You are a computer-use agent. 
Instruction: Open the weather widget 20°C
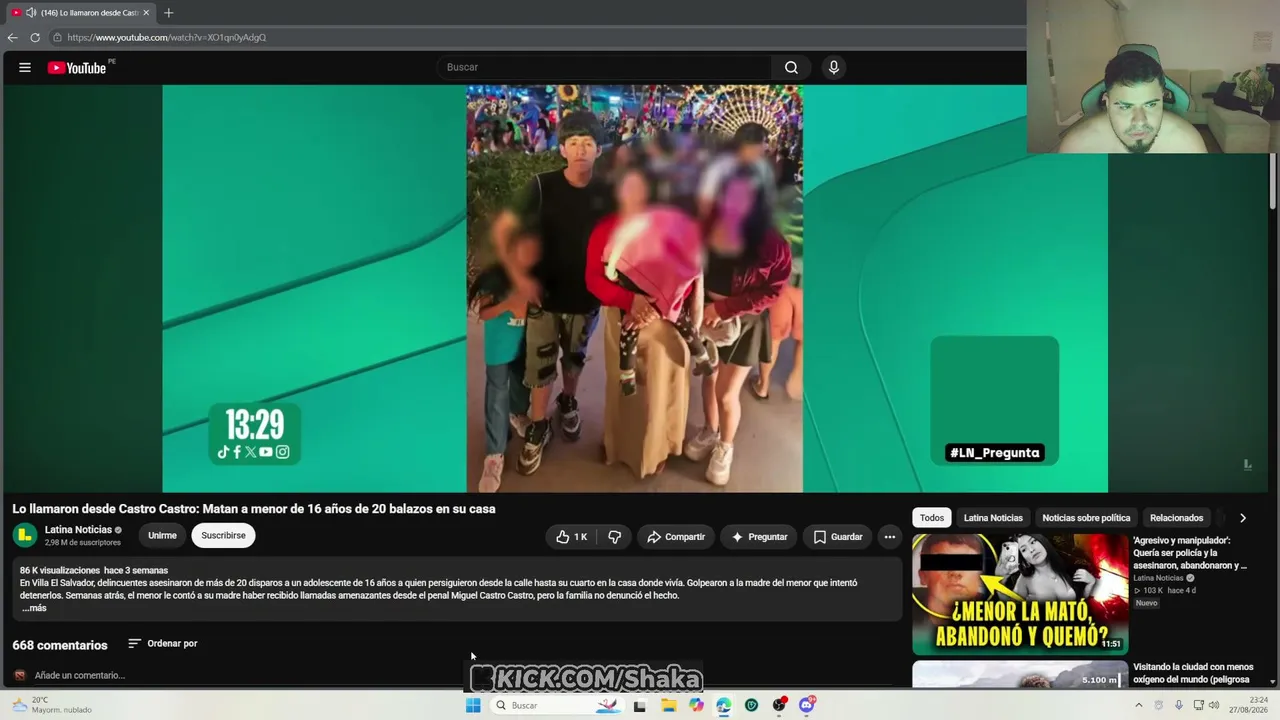pyautogui.click(x=50, y=705)
